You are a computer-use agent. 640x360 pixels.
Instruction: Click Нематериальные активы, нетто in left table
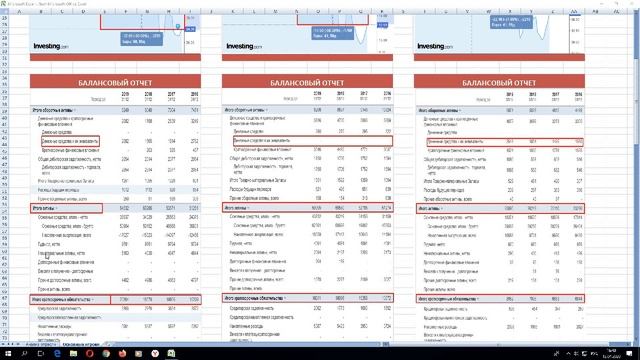(x=62, y=253)
